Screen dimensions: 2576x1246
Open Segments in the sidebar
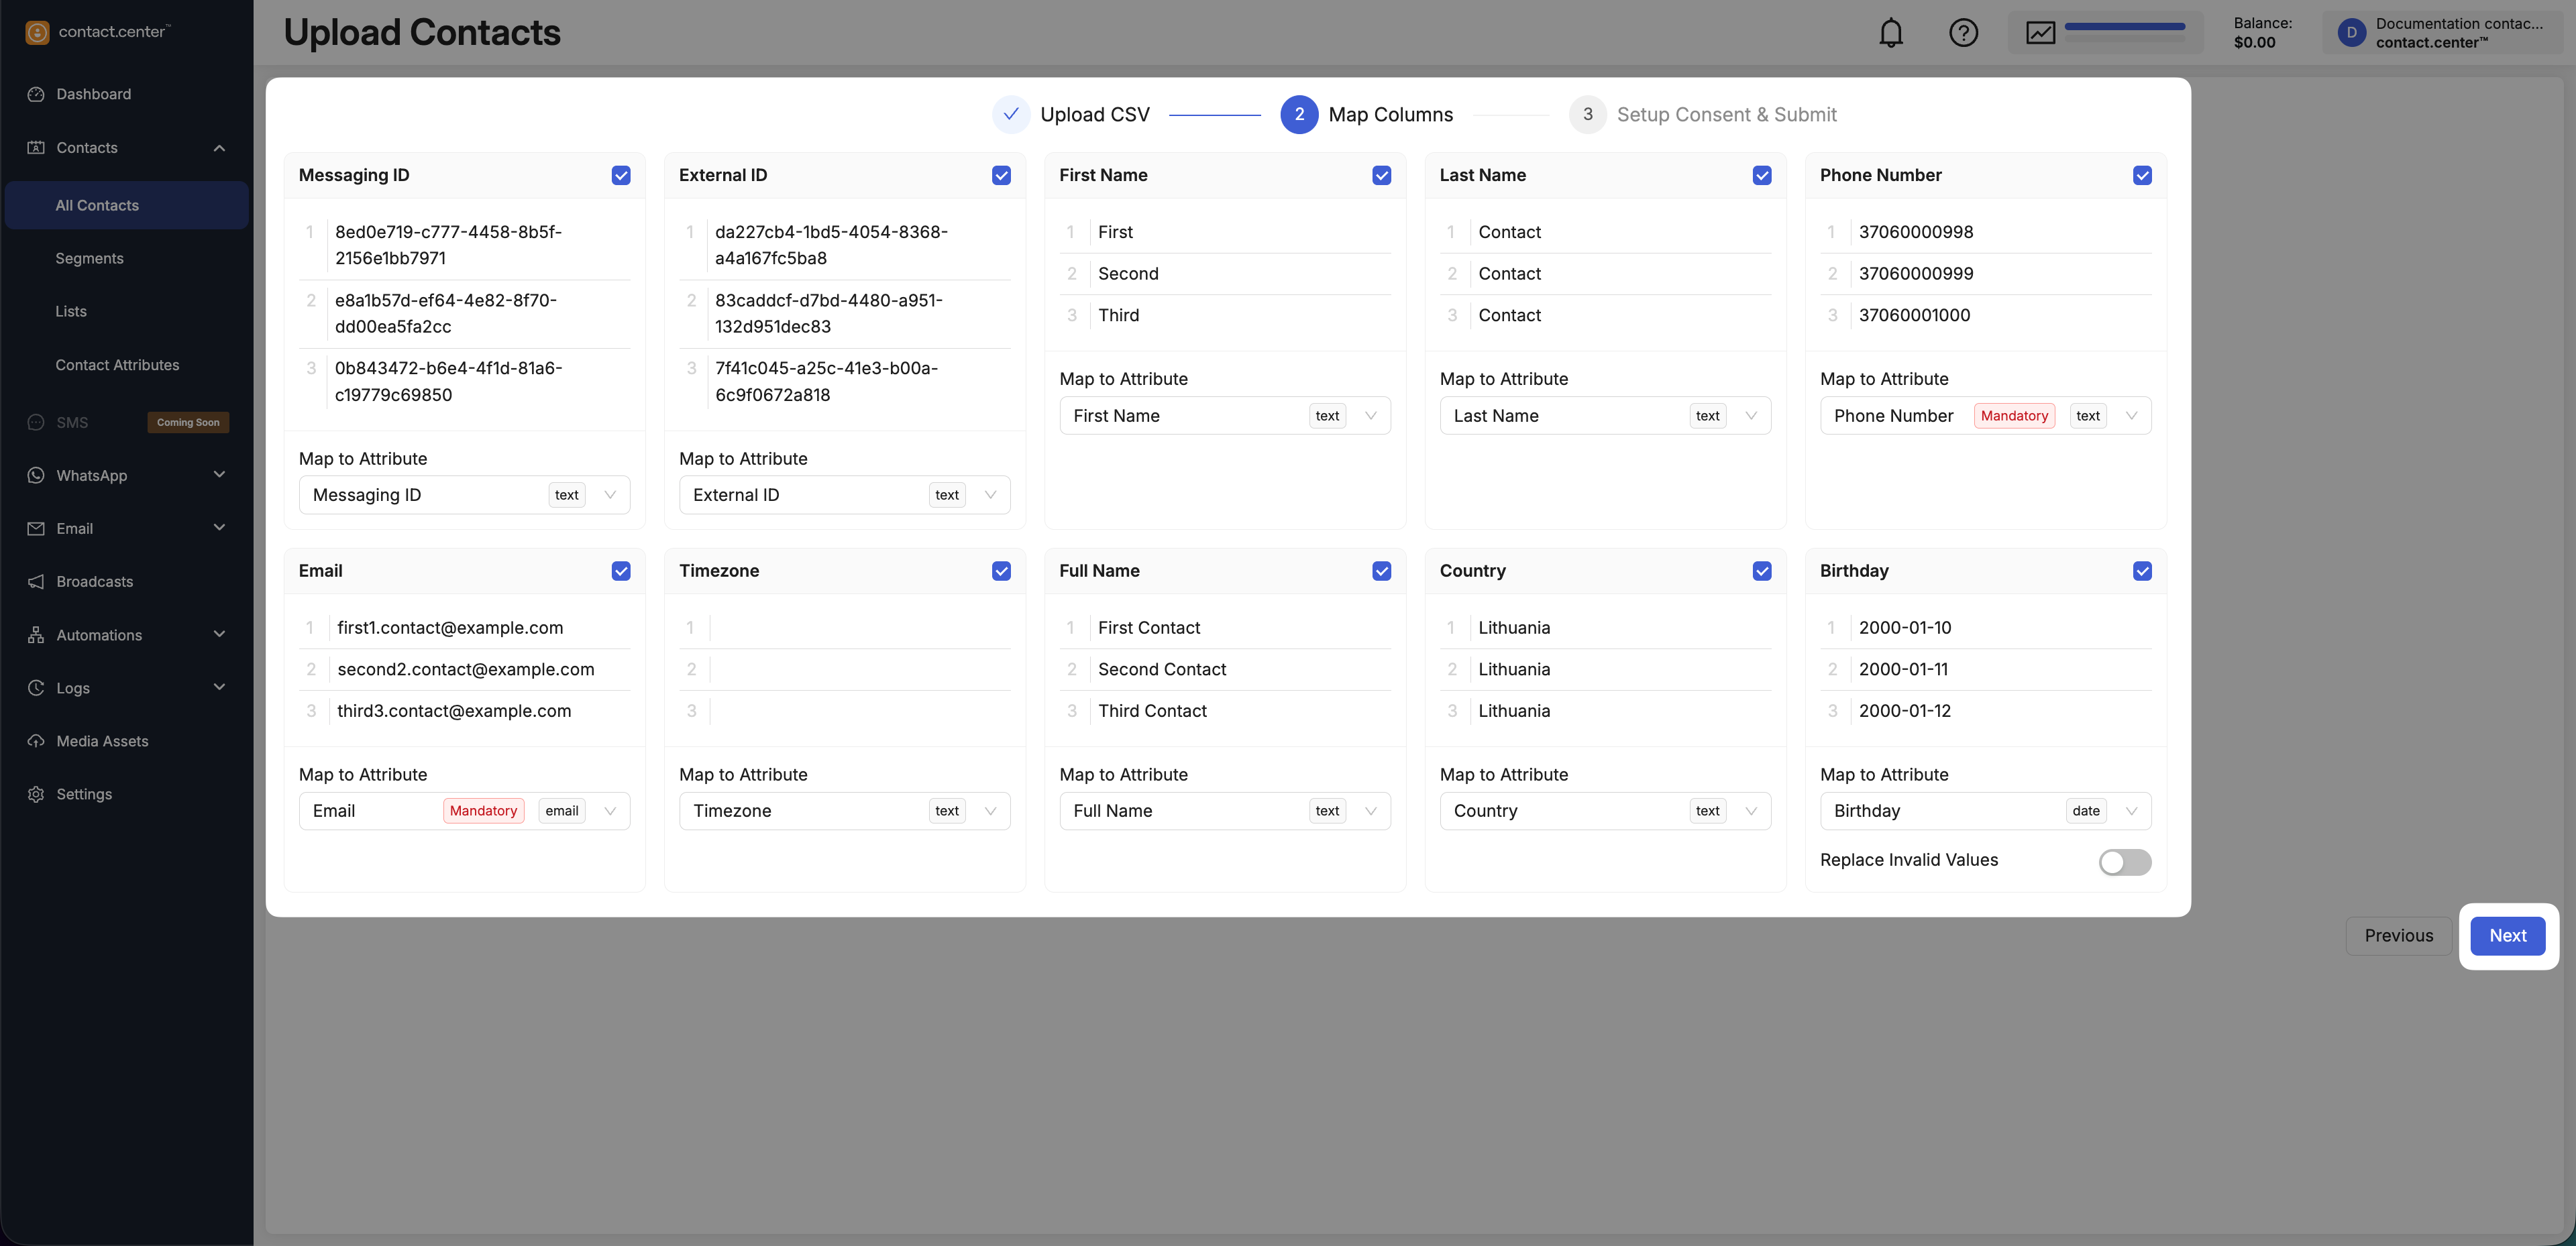tap(90, 258)
